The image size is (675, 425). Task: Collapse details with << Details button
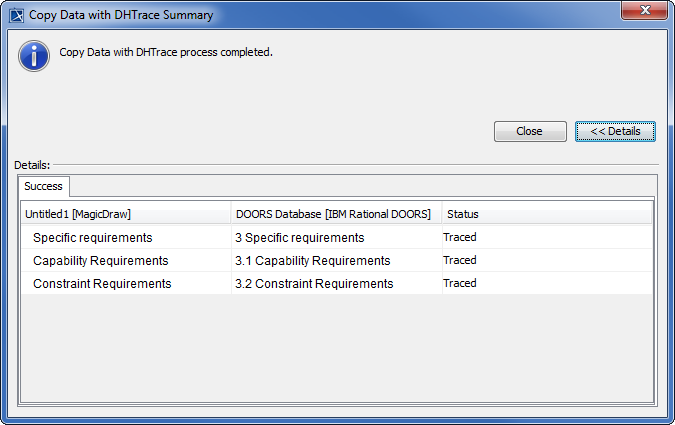[x=615, y=131]
